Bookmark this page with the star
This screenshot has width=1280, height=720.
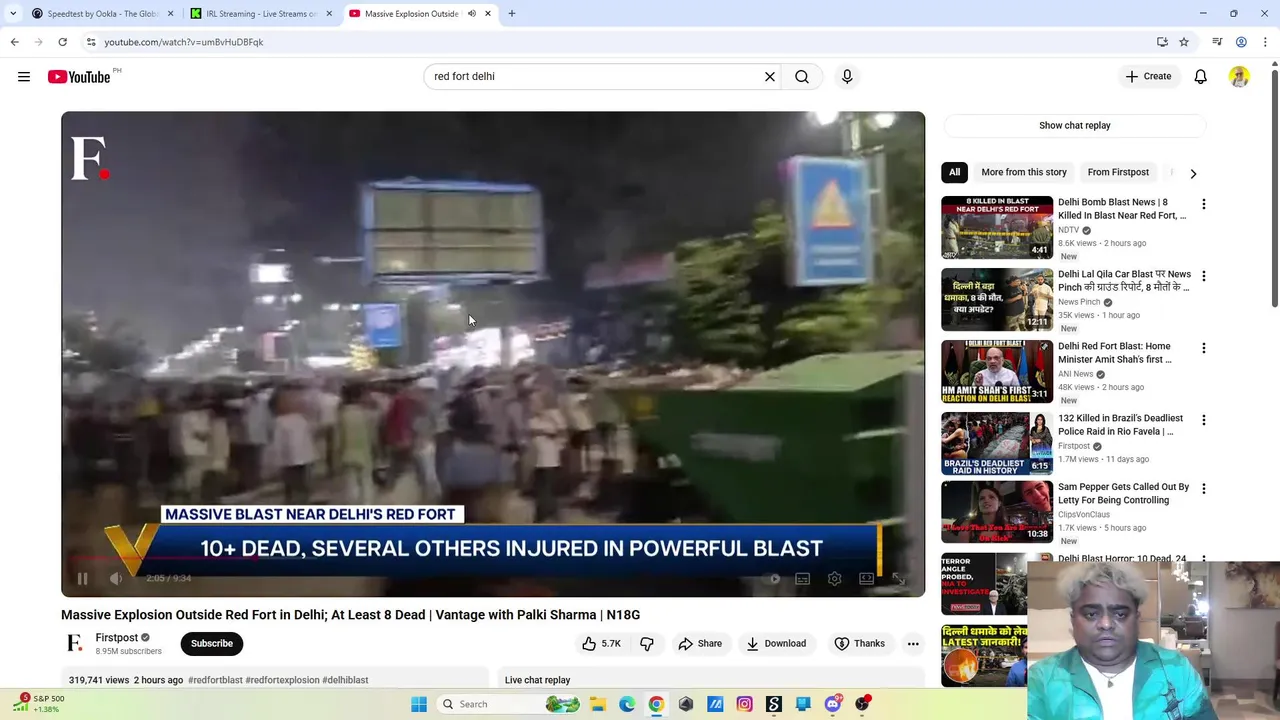coord(1184,42)
